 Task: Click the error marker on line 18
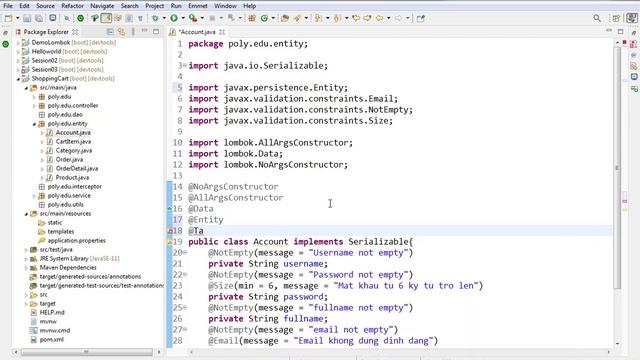pyautogui.click(x=170, y=231)
